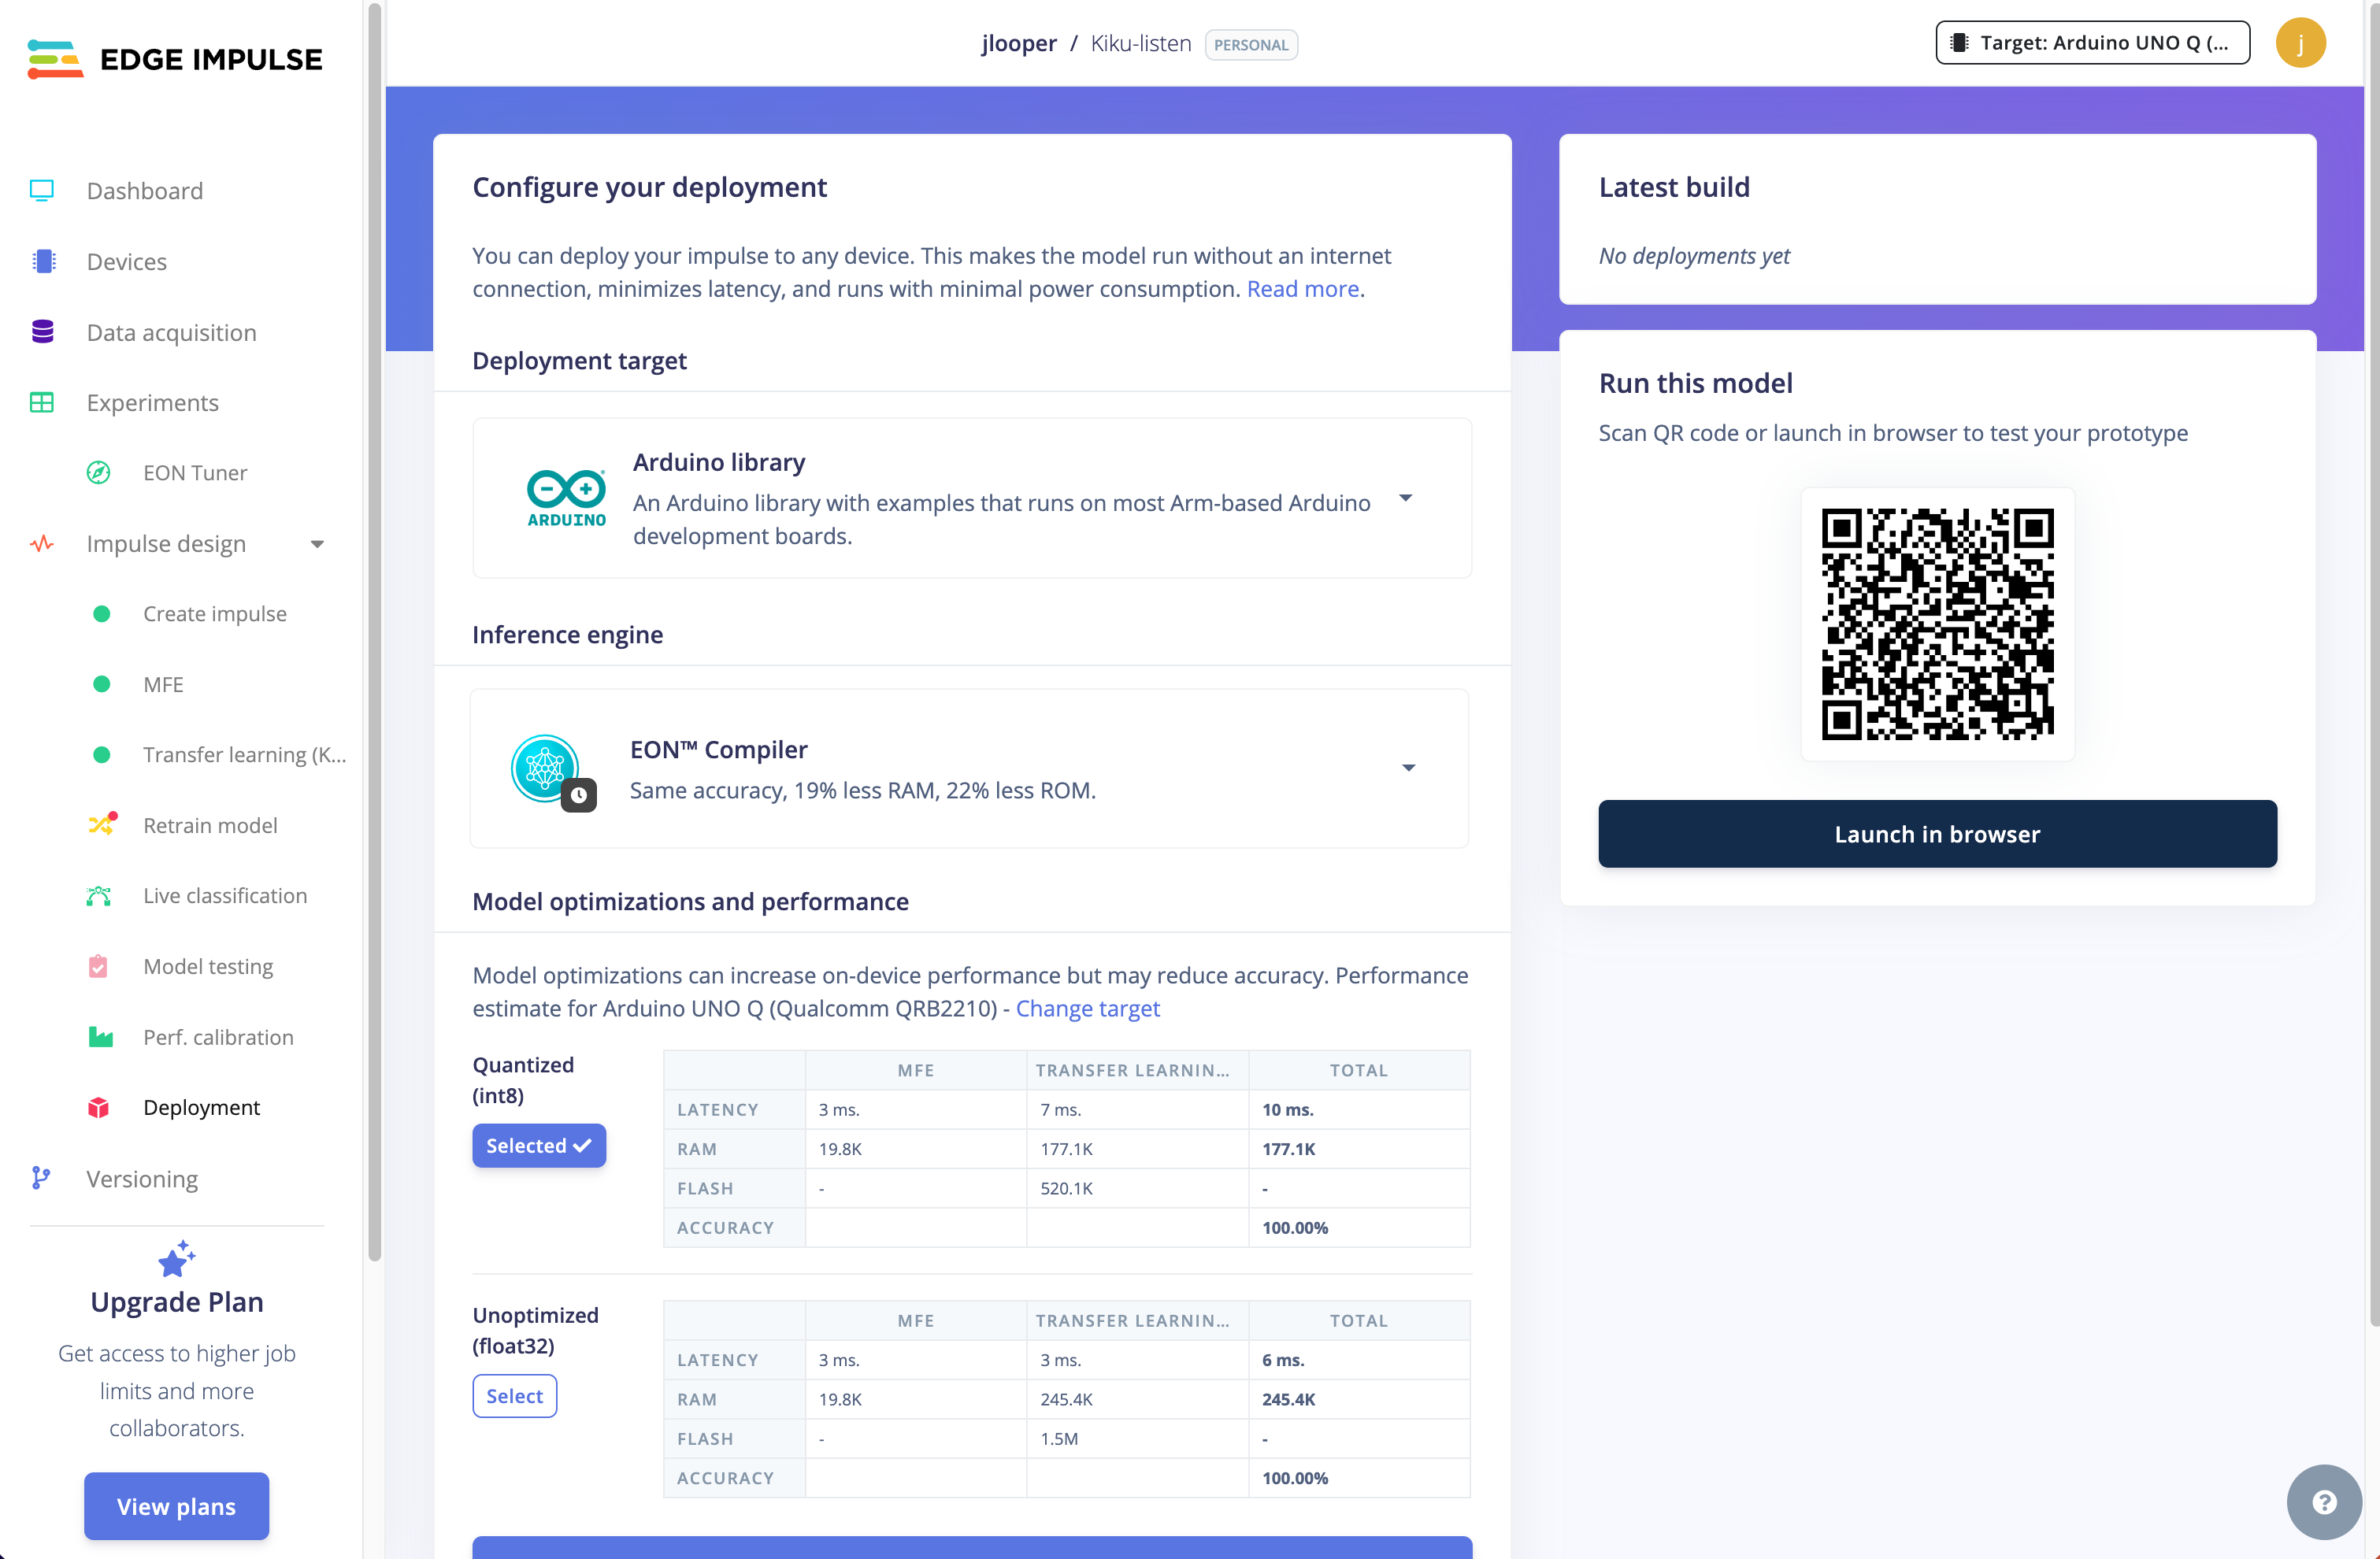Follow the Read more link
Screen dimensions: 2380x1559
[x=1302, y=289]
